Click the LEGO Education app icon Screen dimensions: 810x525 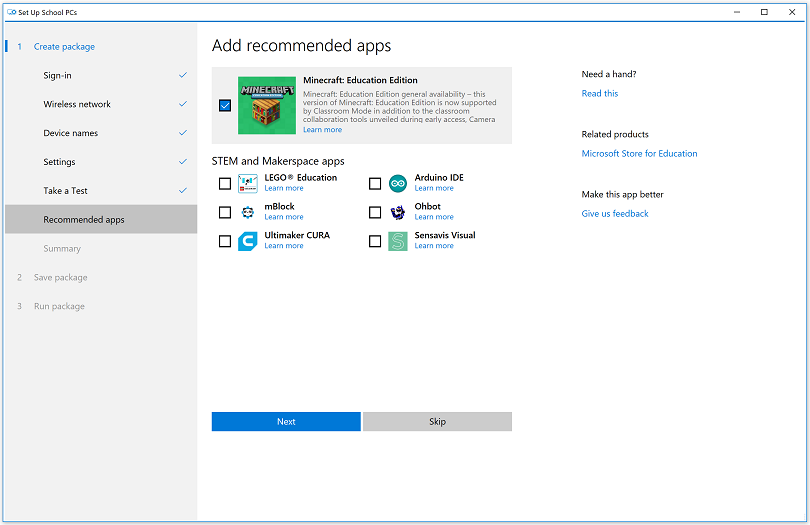[x=248, y=183]
